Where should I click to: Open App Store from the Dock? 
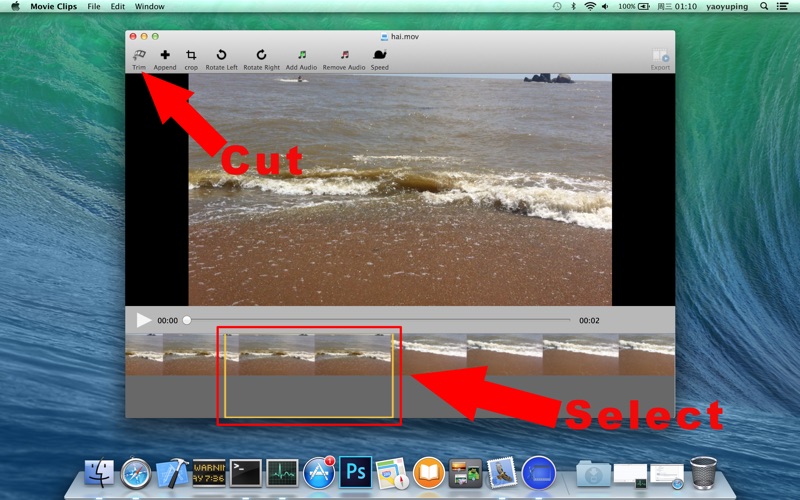coord(319,472)
